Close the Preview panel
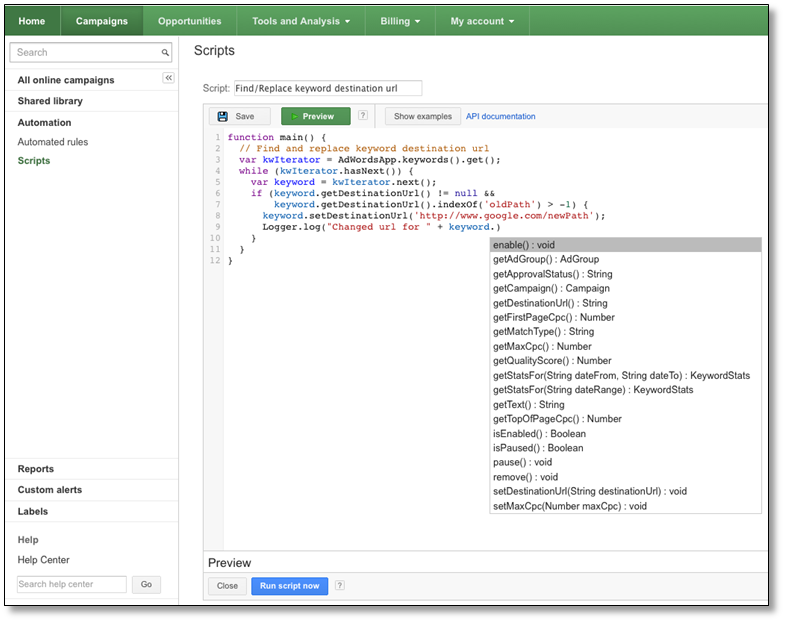785x622 pixels. point(227,586)
